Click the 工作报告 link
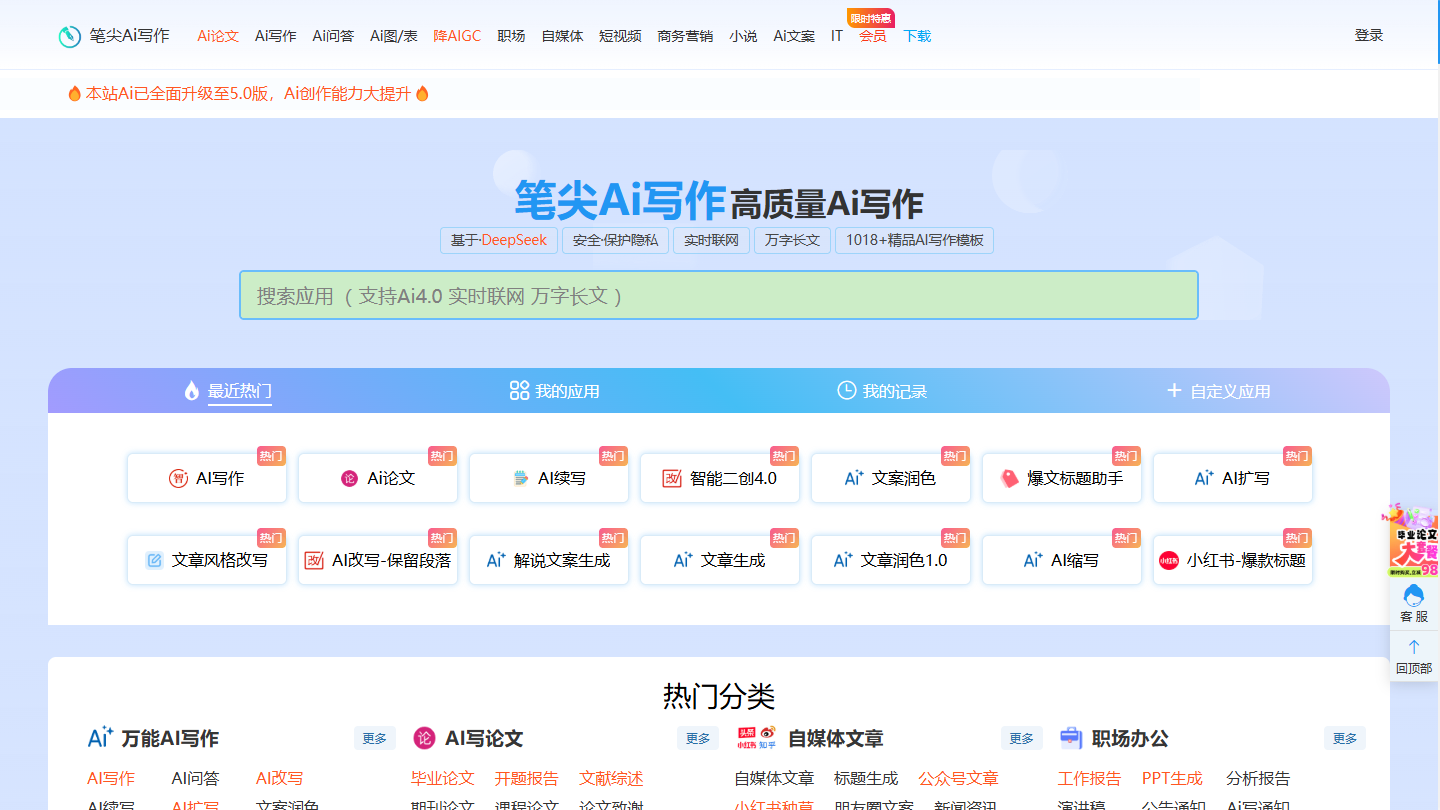1440x810 pixels. [1089, 778]
